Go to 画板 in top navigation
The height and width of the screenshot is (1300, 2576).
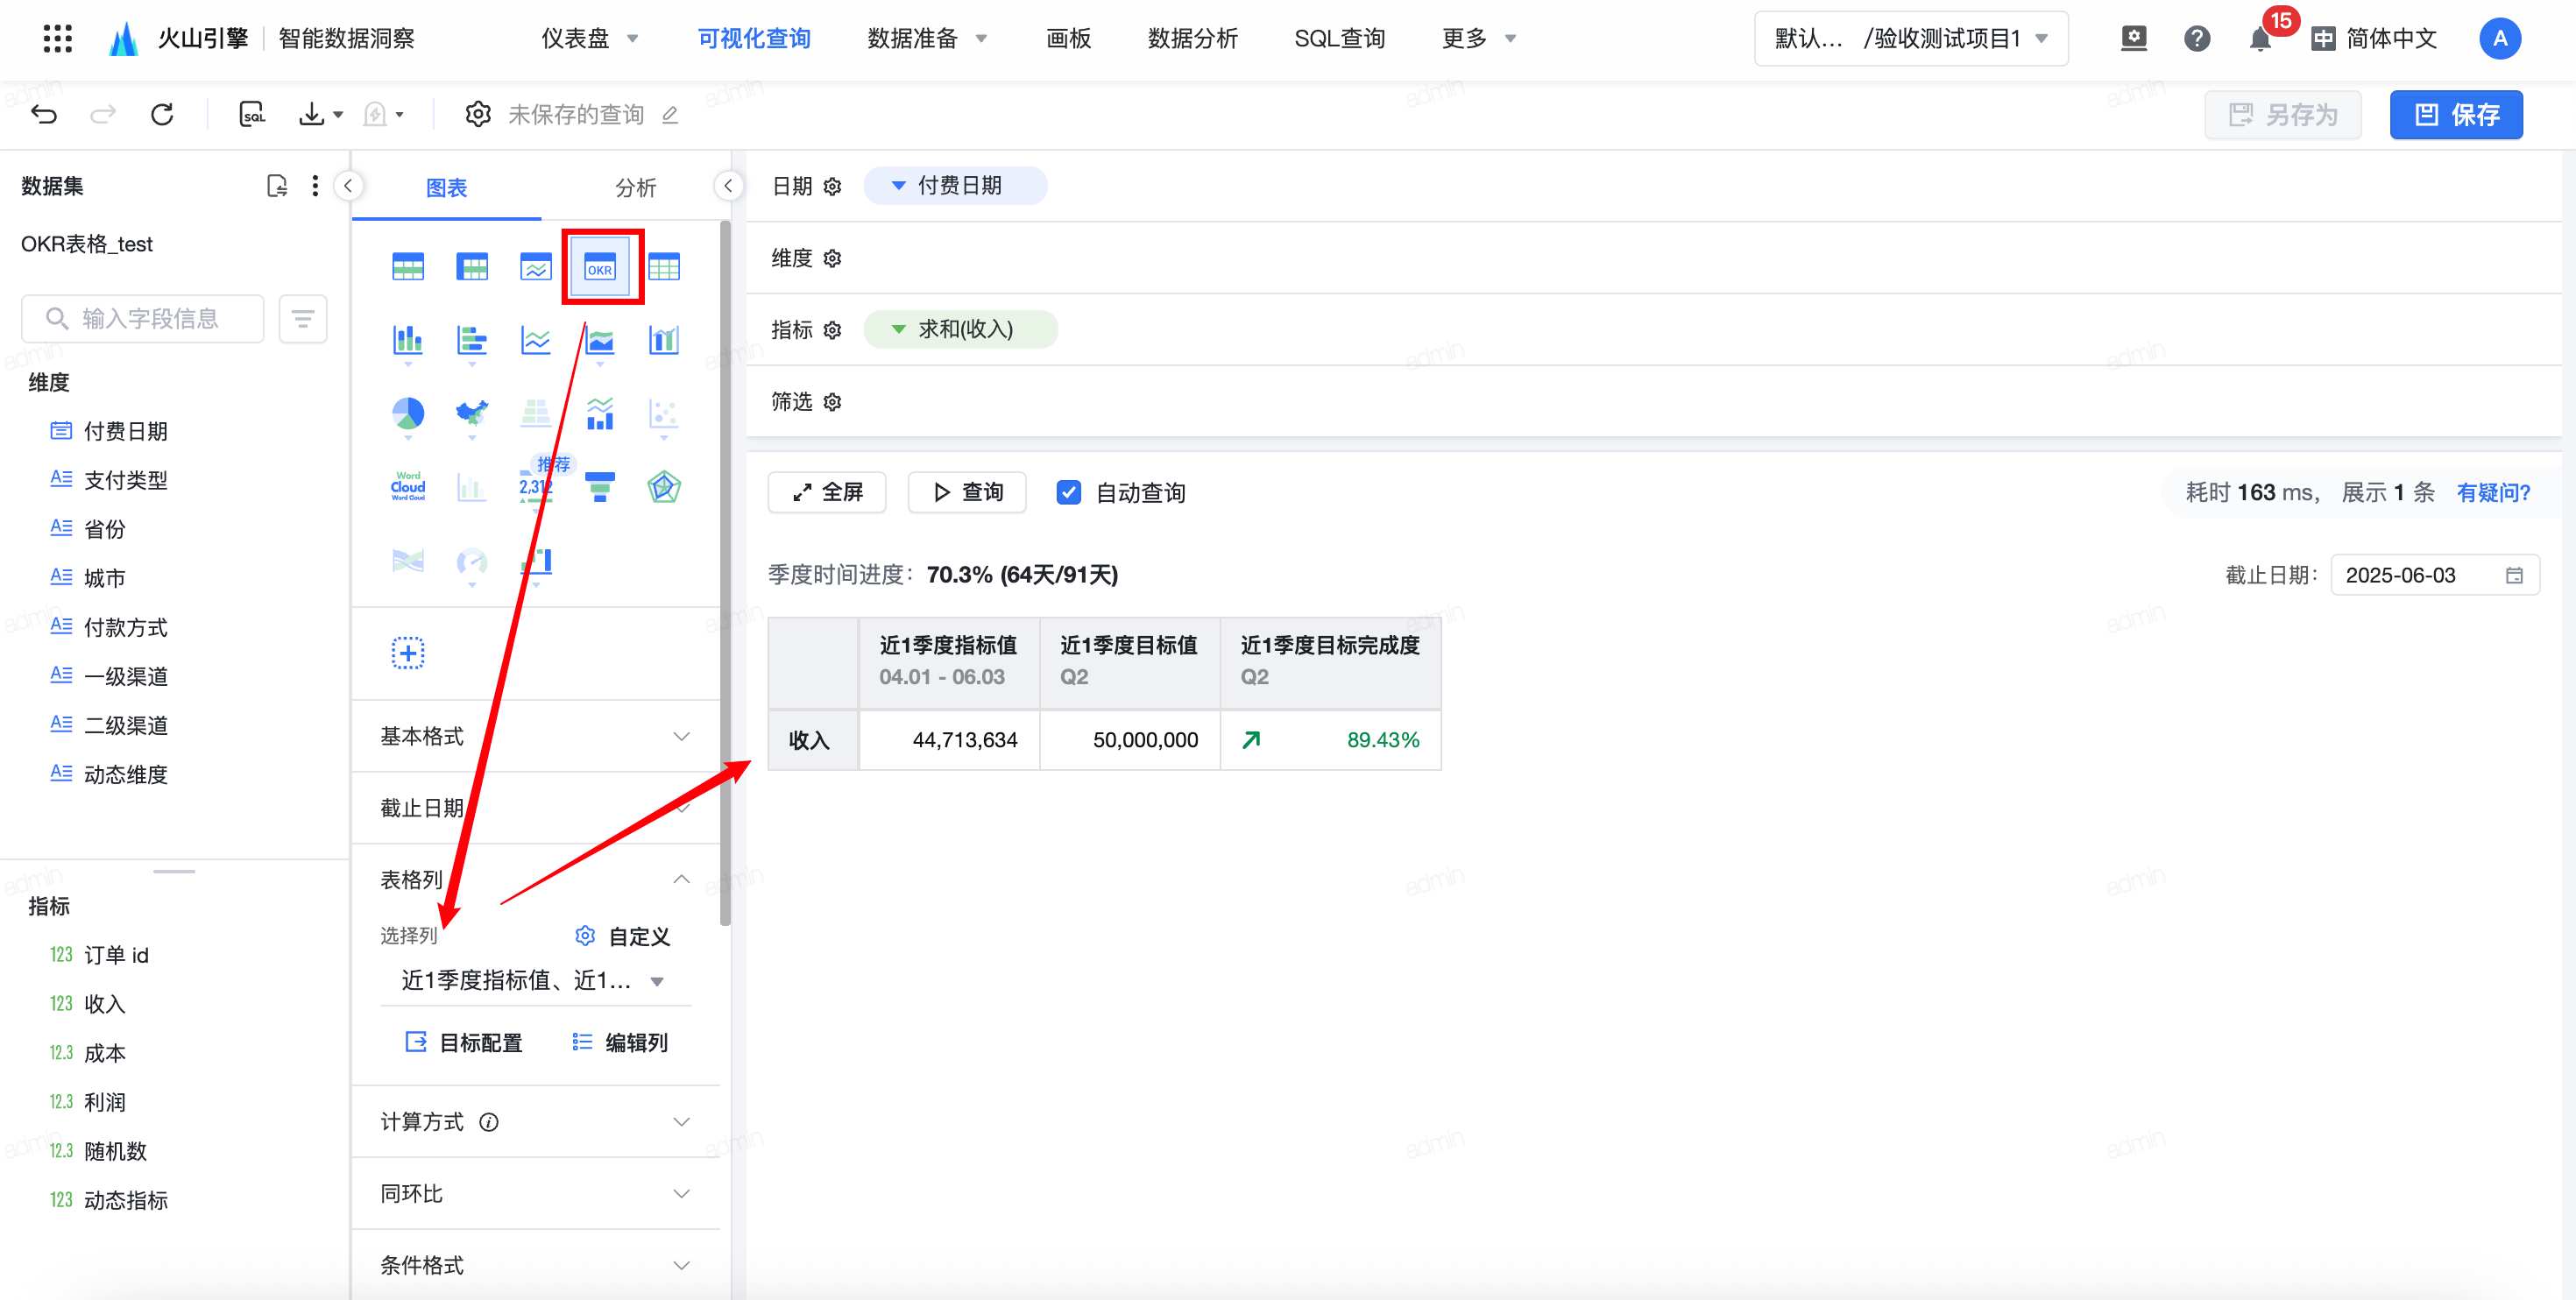tap(1068, 39)
